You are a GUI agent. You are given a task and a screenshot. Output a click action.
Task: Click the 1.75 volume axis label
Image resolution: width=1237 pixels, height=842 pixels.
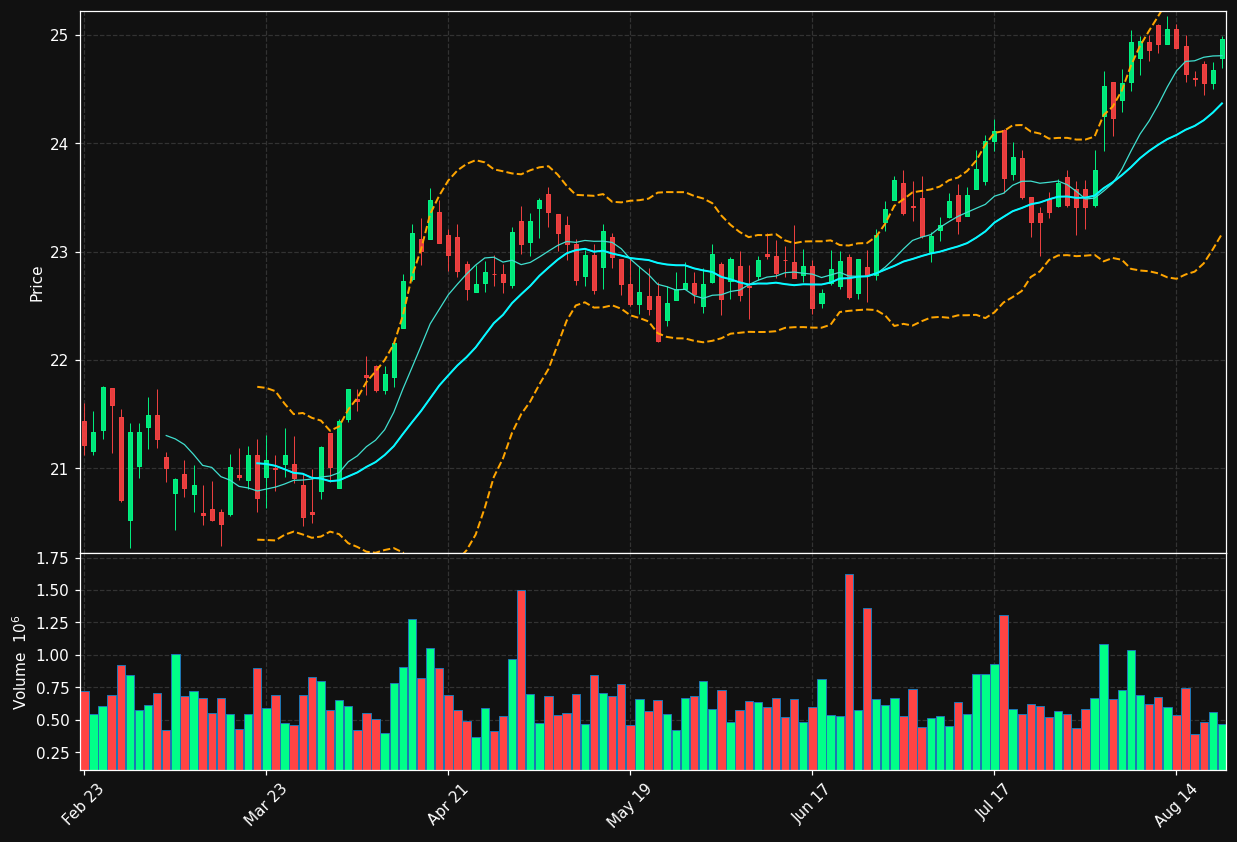coord(51,558)
